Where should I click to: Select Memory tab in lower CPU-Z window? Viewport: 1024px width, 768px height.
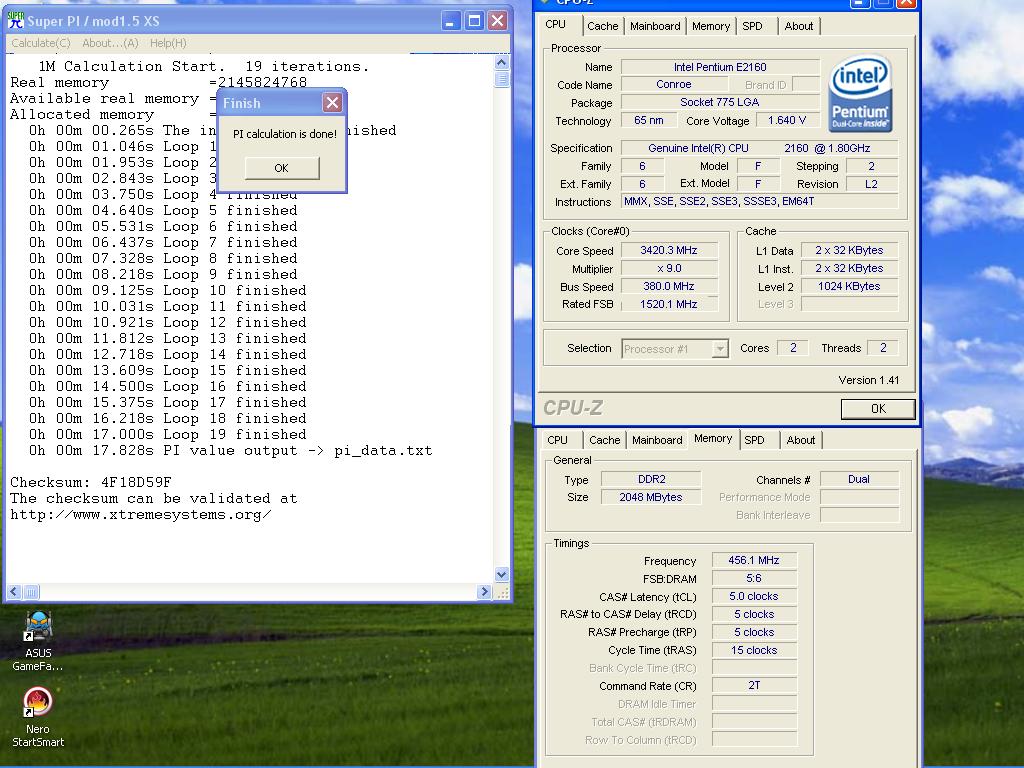pyautogui.click(x=713, y=438)
